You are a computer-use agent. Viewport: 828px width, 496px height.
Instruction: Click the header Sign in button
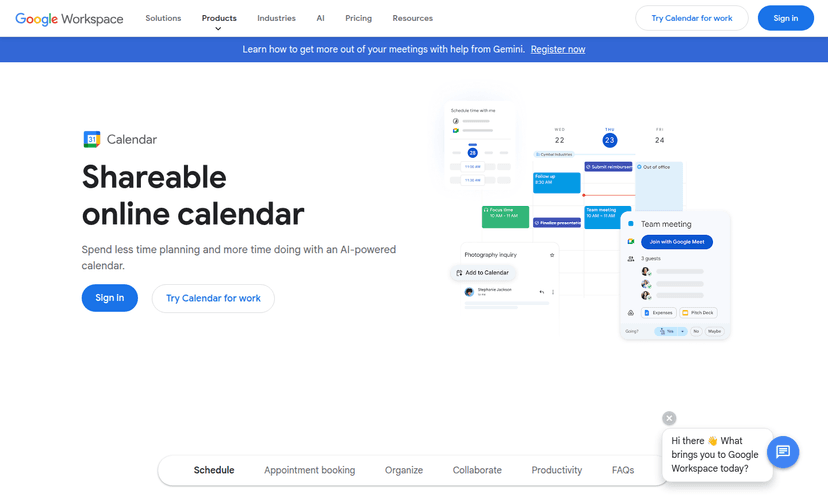click(x=786, y=18)
